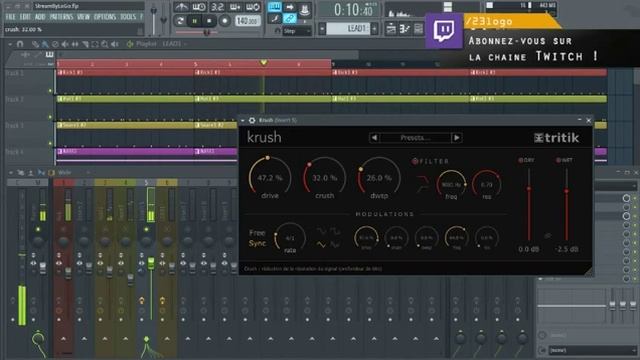Select Sync LFO mode in Krush
640x360 pixels.
(257, 243)
